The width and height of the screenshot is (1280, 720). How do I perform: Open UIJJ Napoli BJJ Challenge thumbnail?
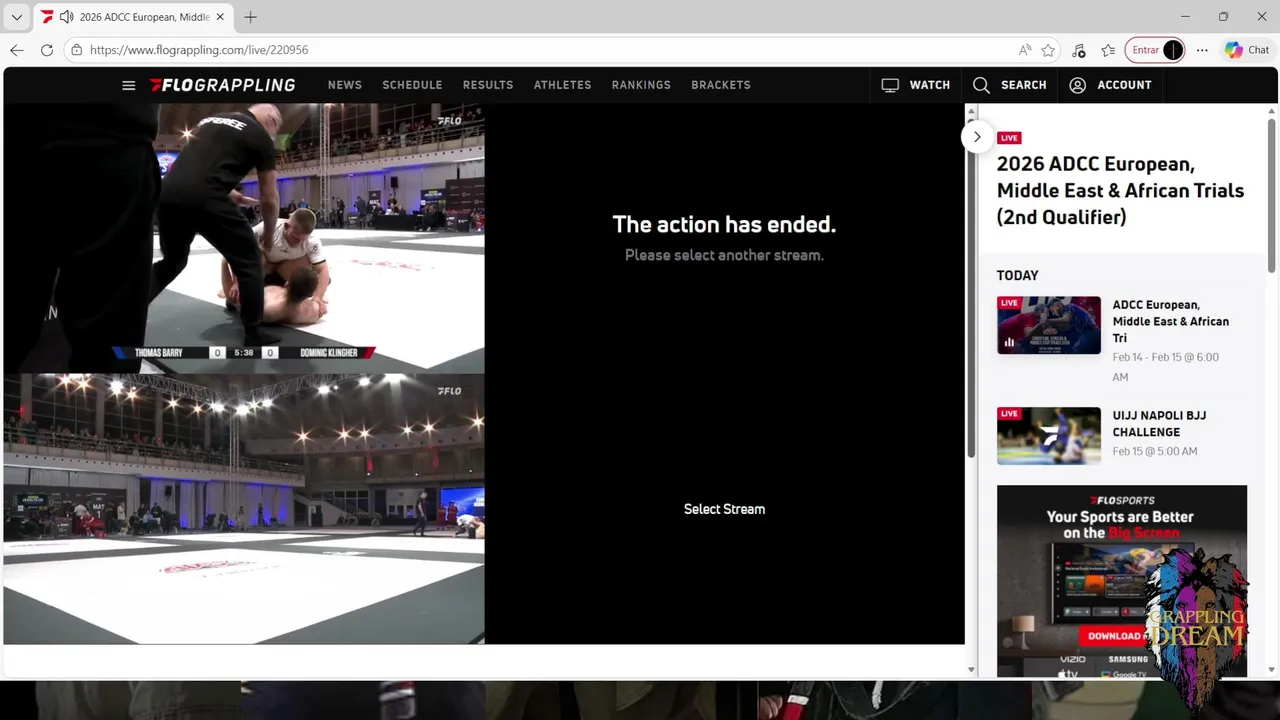click(1049, 436)
